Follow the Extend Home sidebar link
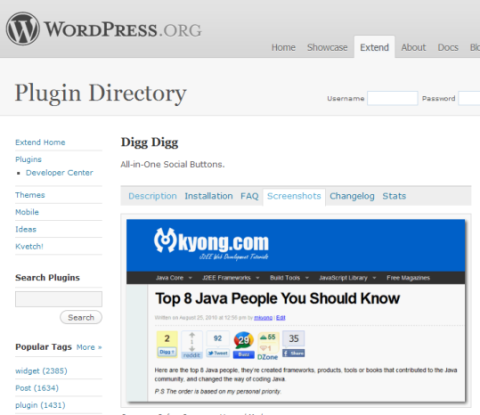Screen dimensions: 480x415 point(40,142)
